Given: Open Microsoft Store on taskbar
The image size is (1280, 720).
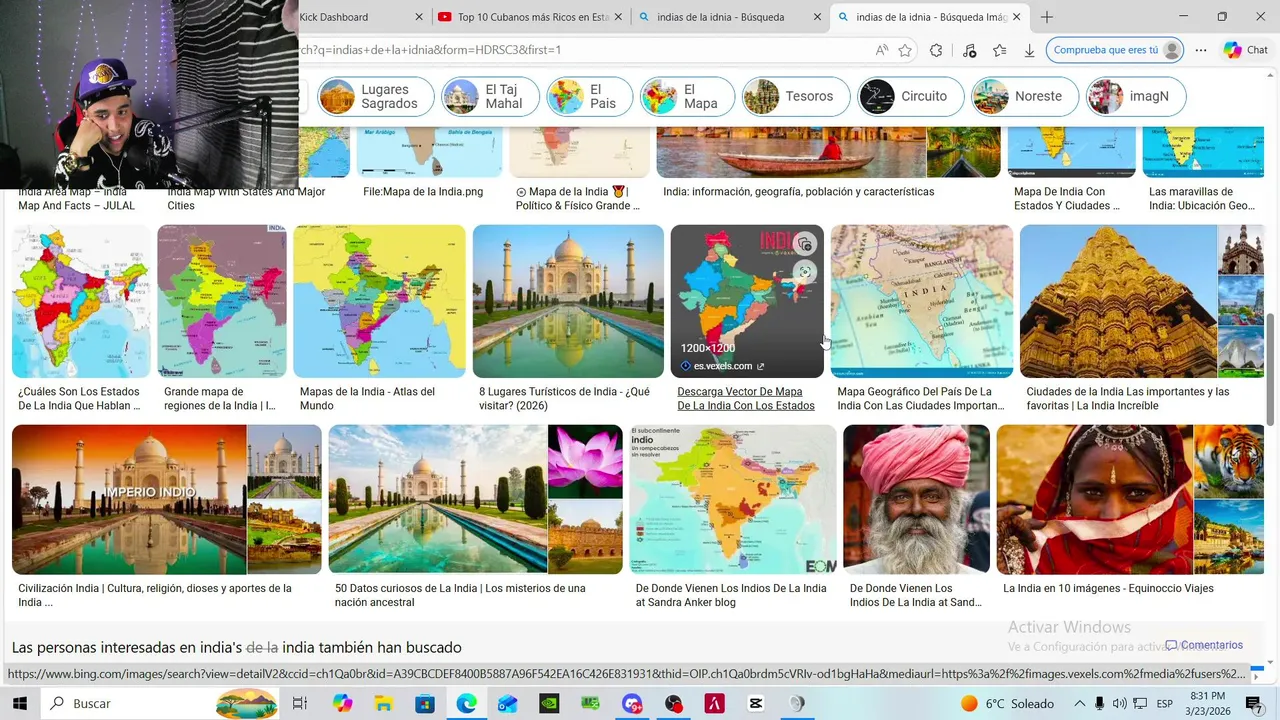Looking at the screenshot, I should pos(425,703).
